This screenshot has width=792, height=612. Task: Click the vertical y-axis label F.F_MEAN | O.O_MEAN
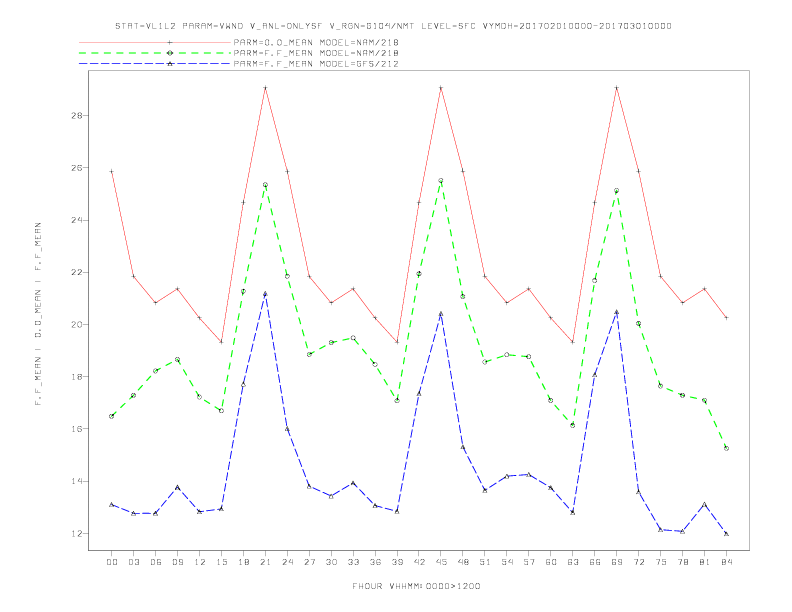(x=38, y=314)
